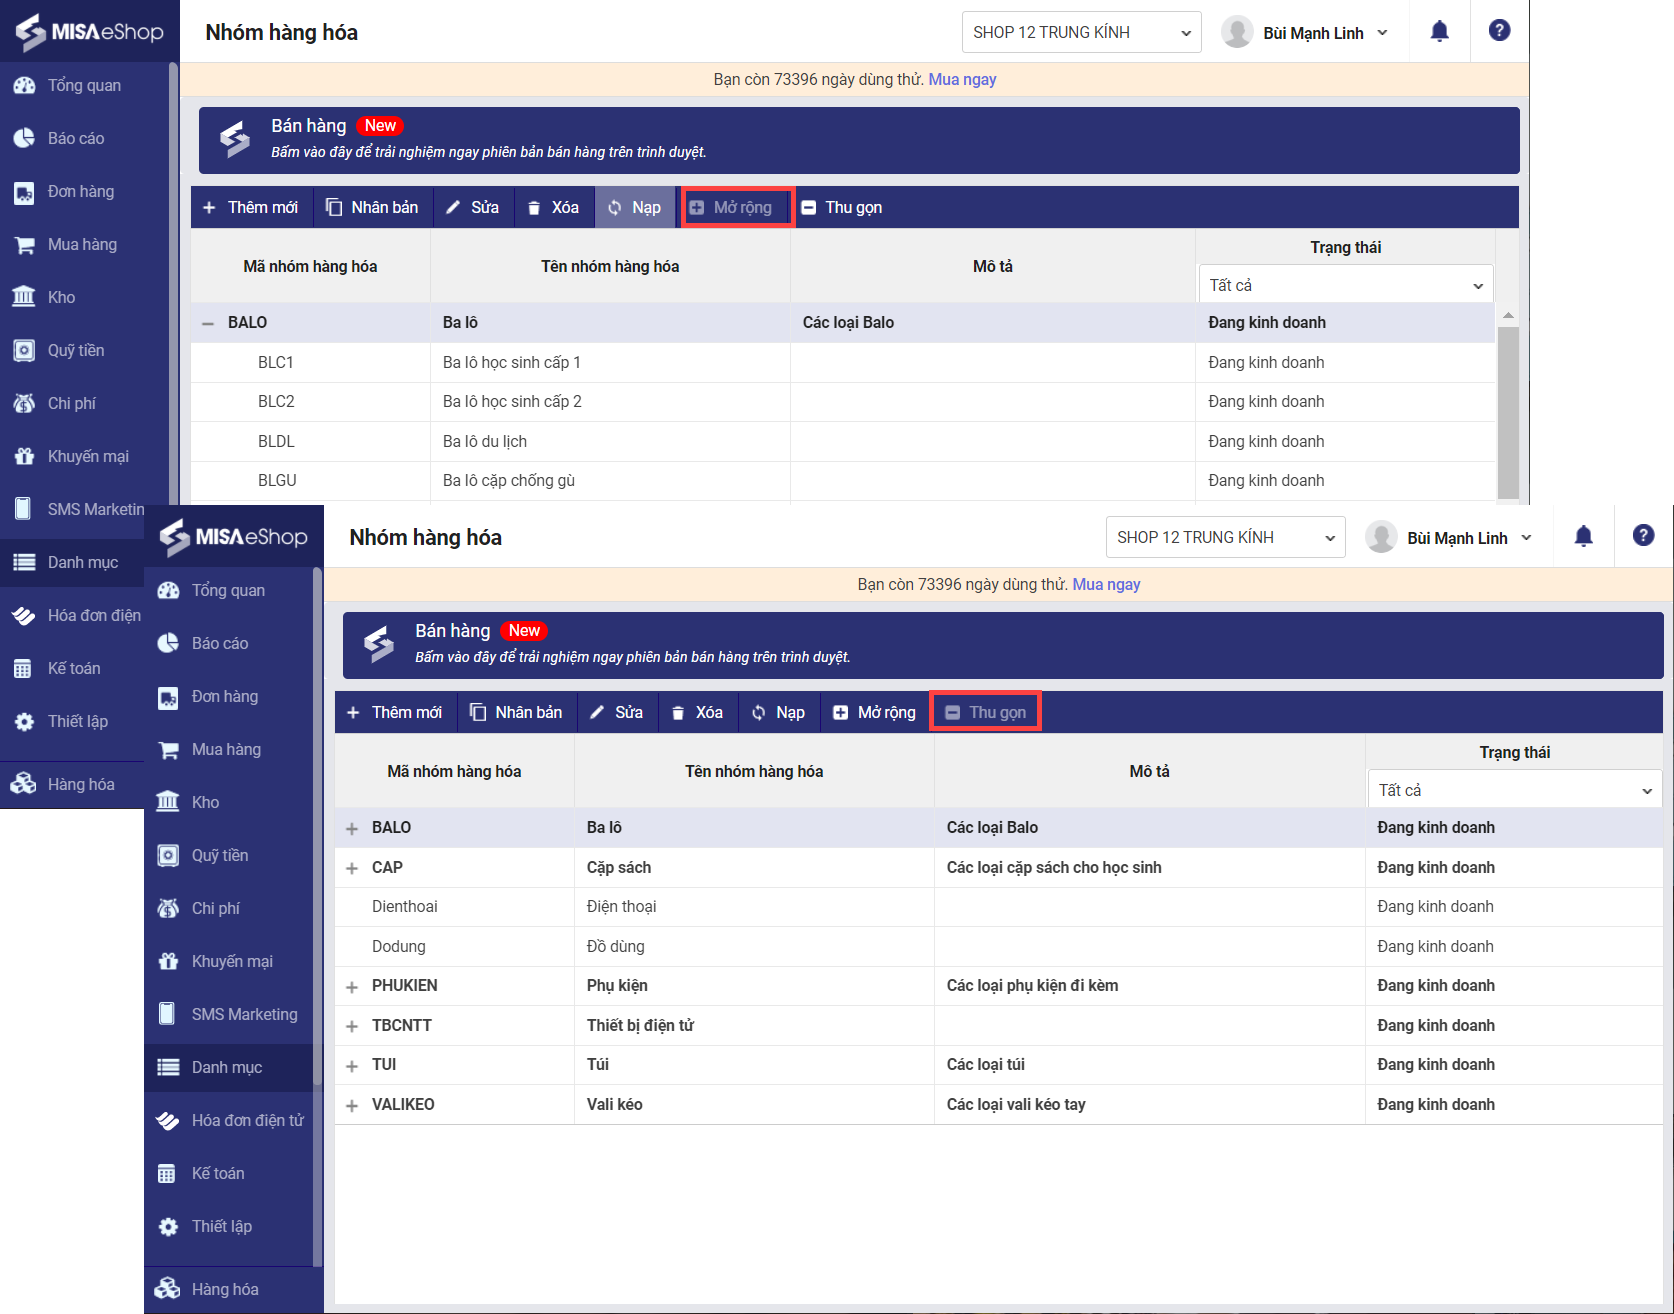Open SMS Marketing in lower window sidebar
The height and width of the screenshot is (1314, 1674).
pyautogui.click(x=228, y=1014)
